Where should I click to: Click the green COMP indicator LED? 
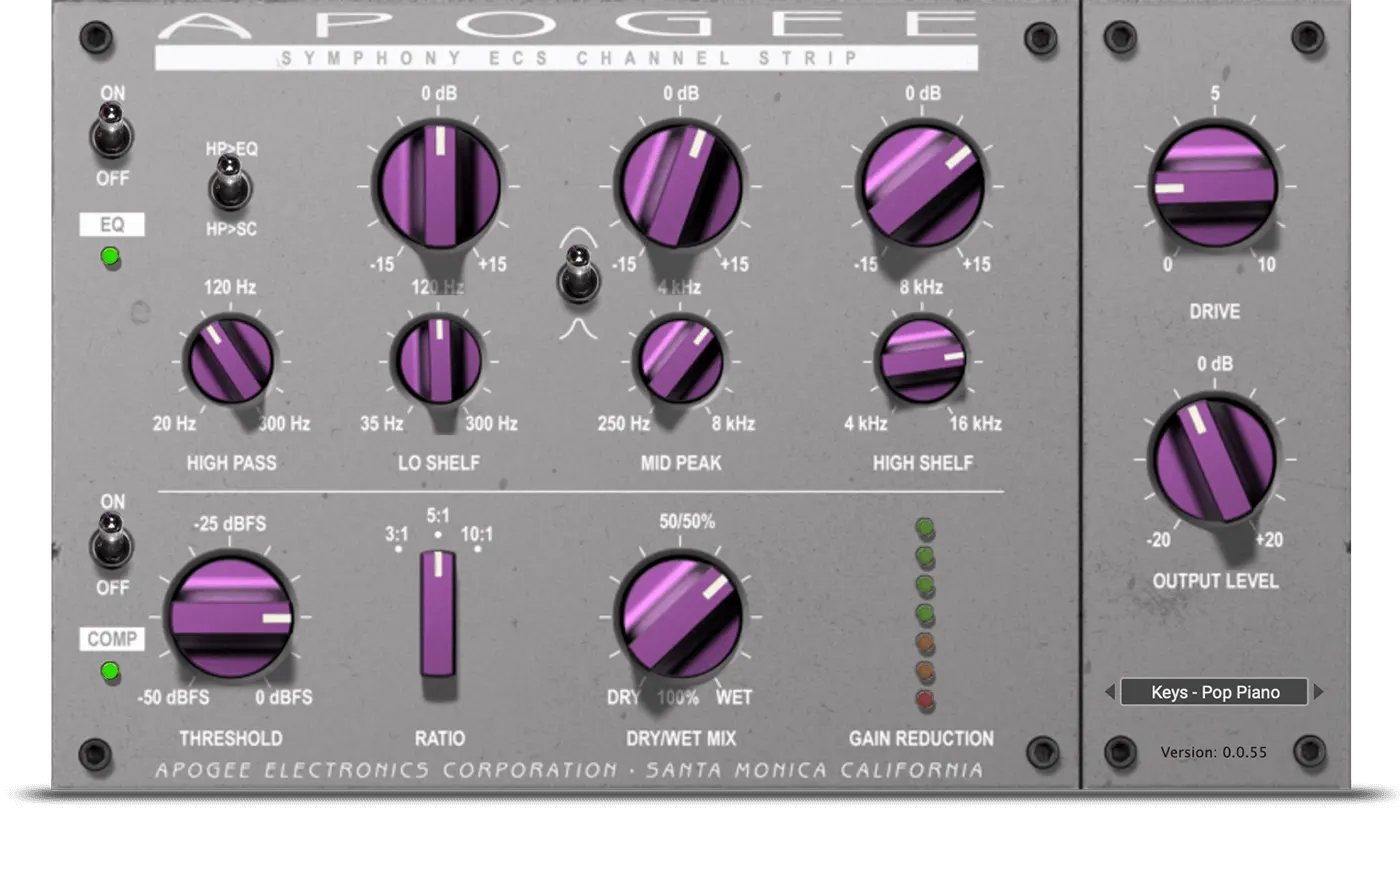click(x=111, y=671)
